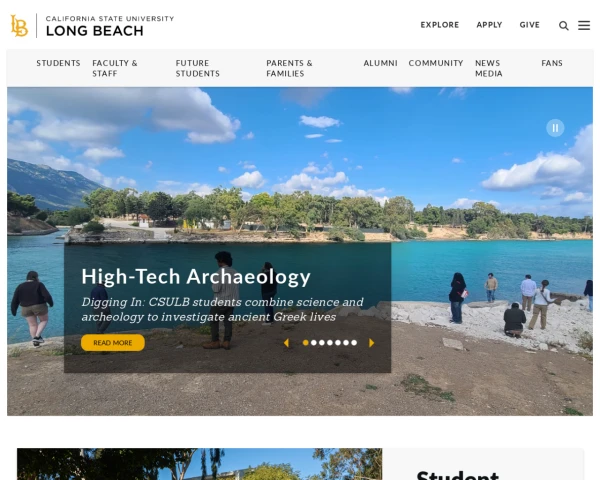Open the hamburger menu

point(584,25)
